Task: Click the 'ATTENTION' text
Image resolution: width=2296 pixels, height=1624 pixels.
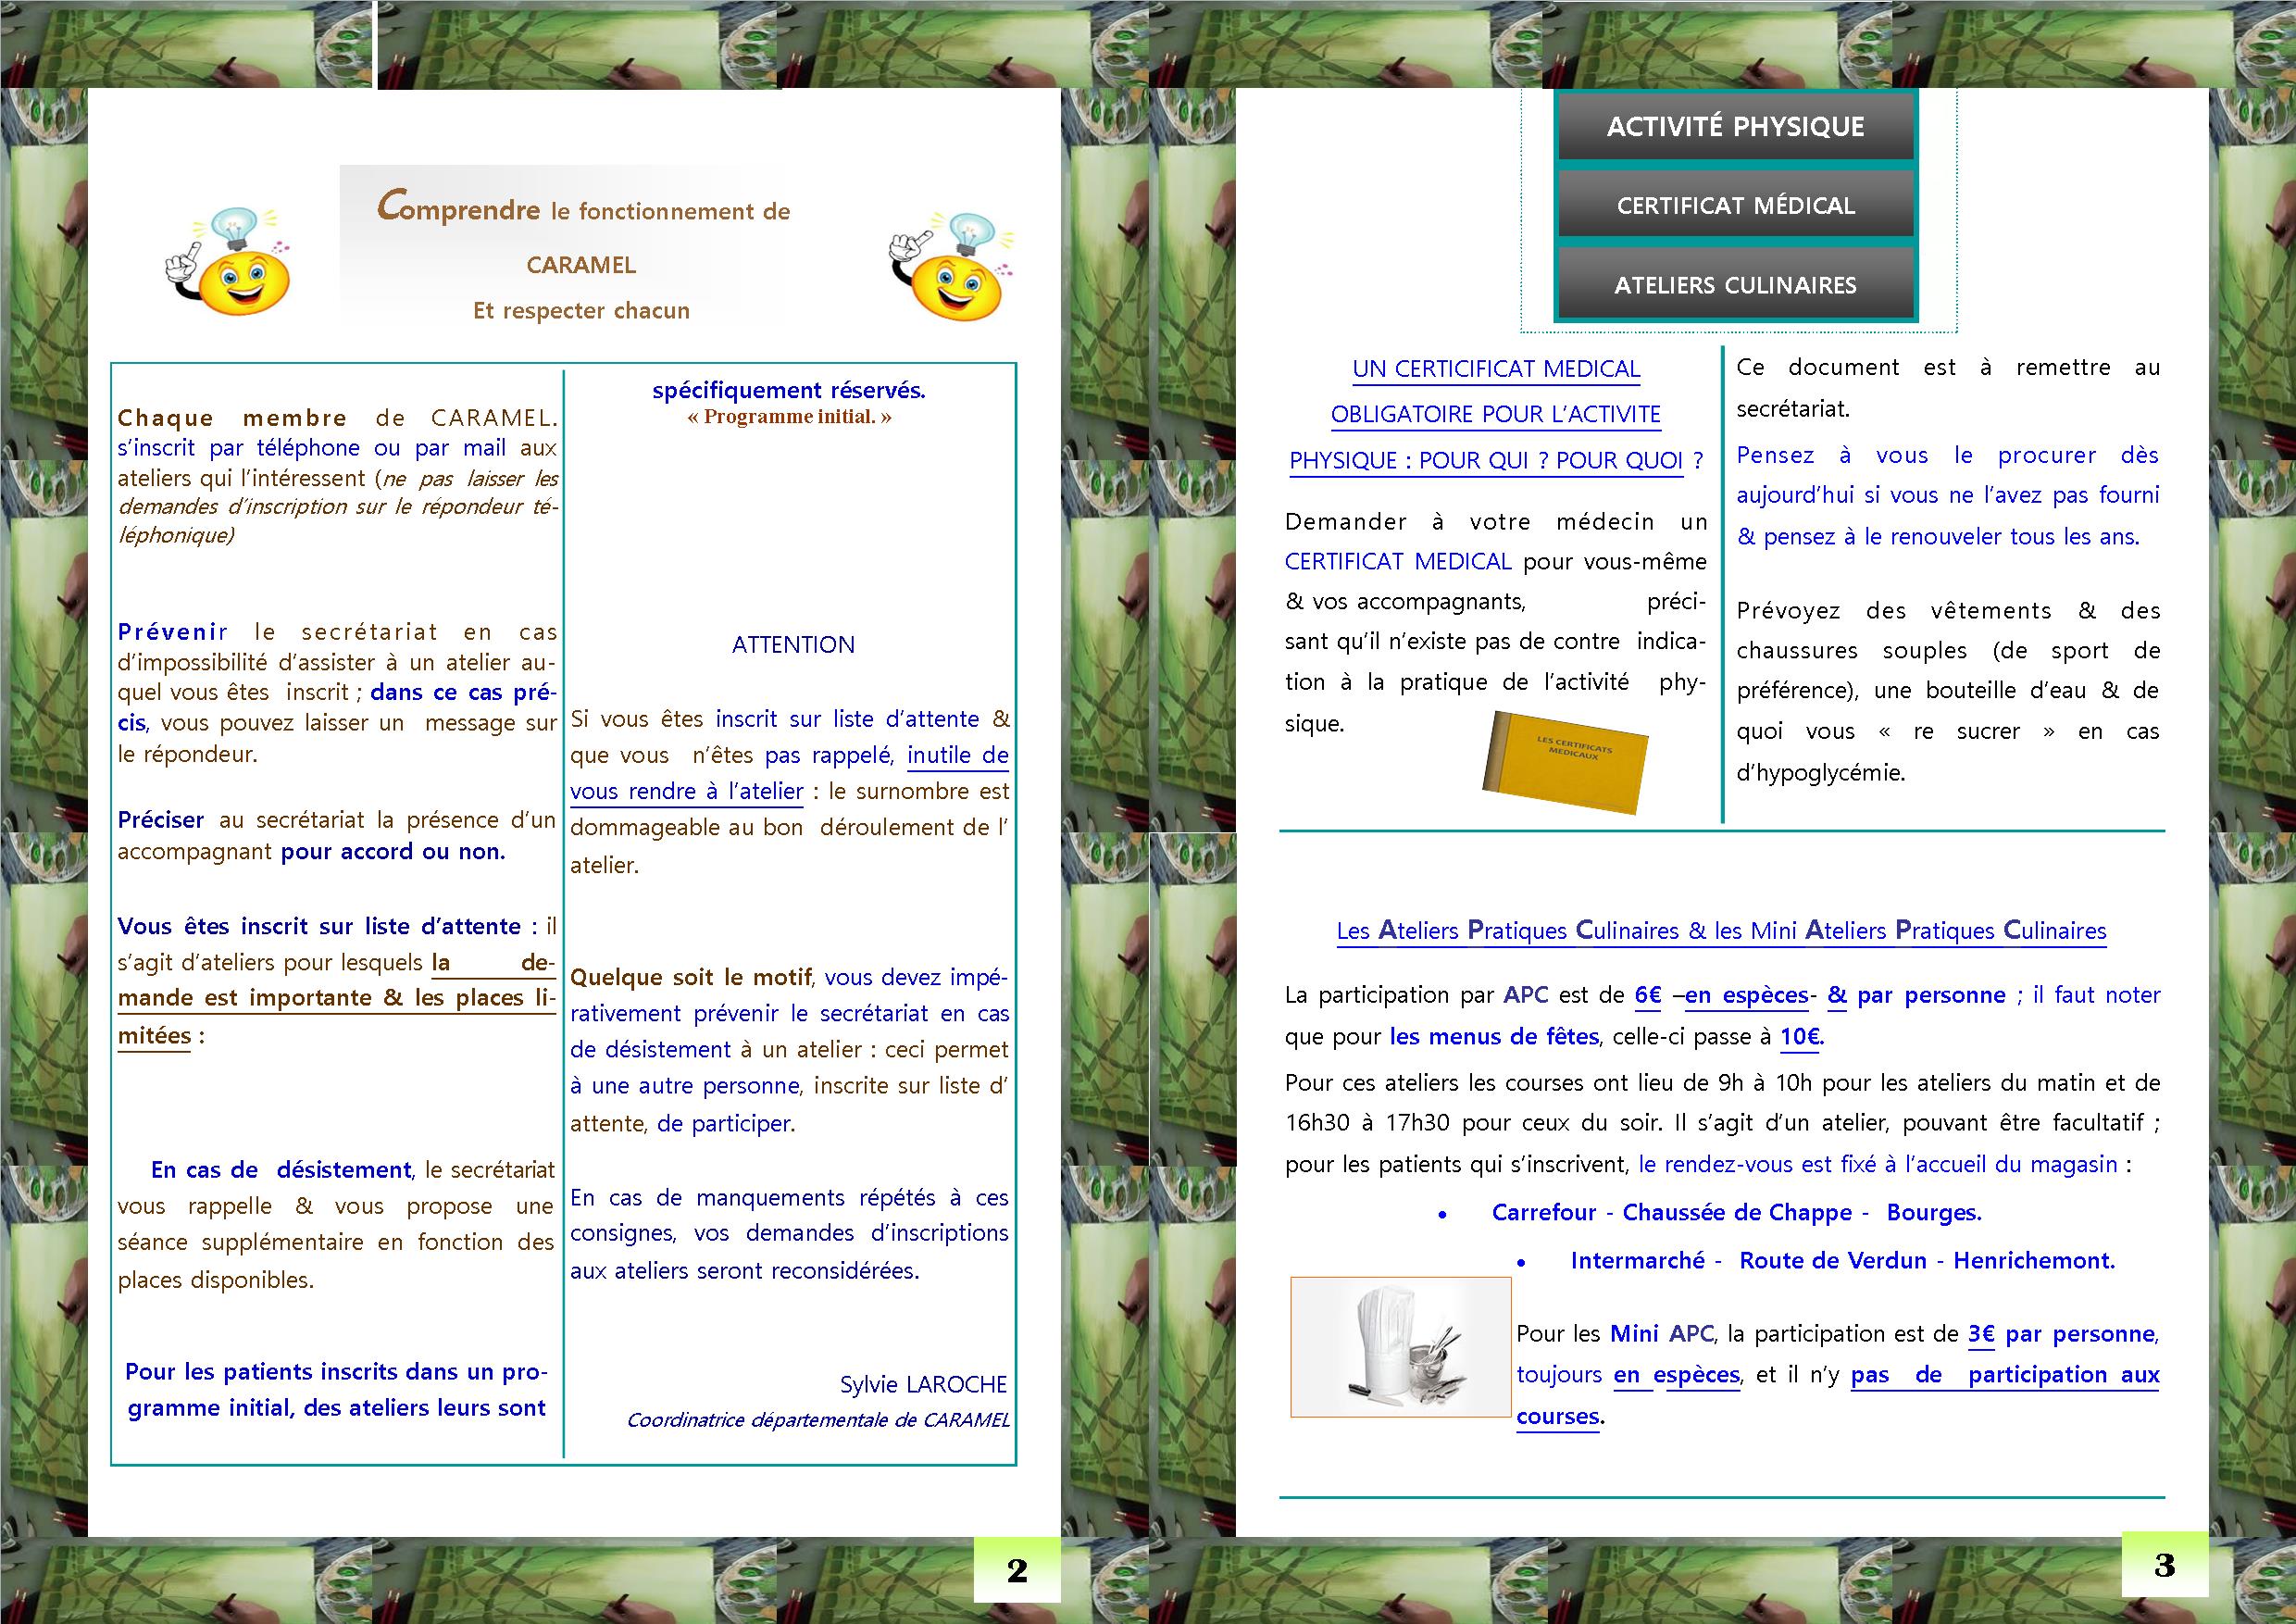Action: point(793,645)
